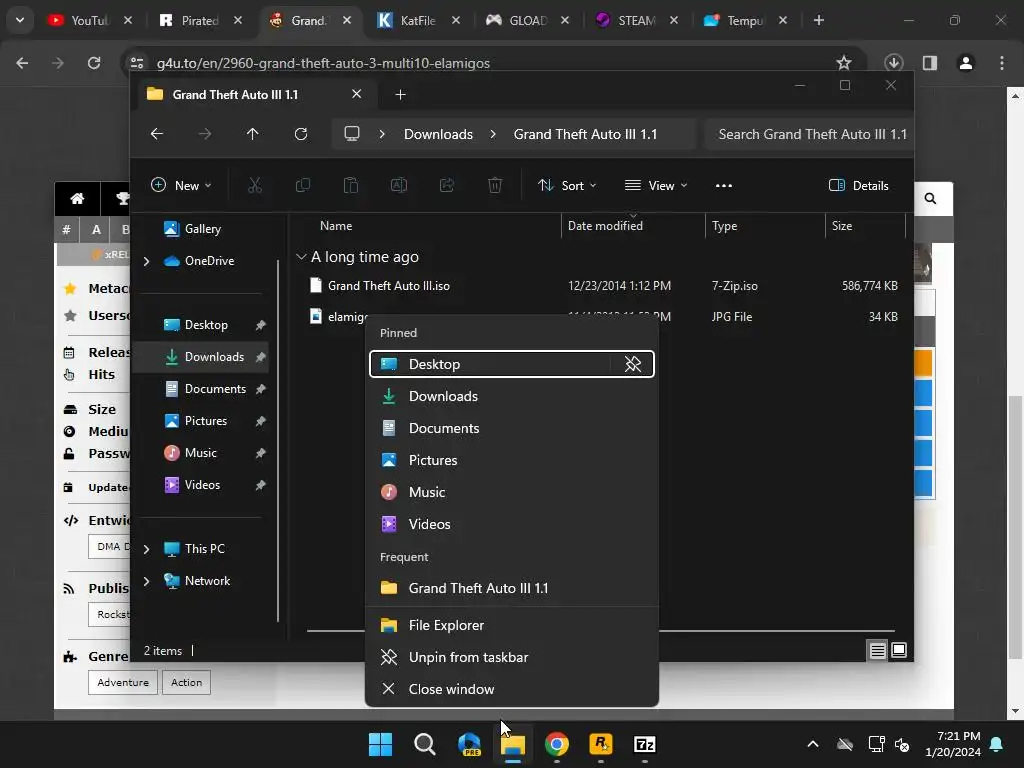
Task: Click the website home icon
Action: point(77,199)
